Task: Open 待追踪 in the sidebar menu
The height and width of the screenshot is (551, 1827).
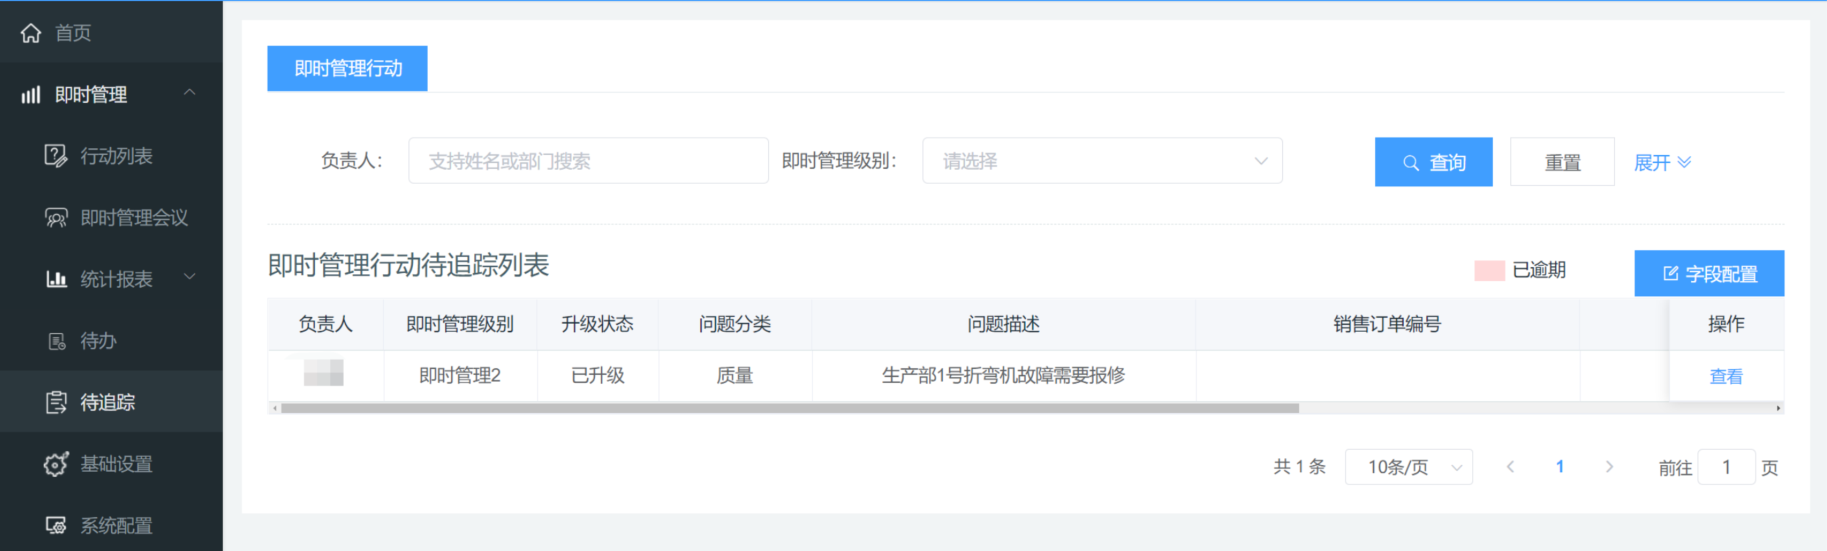Action: coord(107,402)
